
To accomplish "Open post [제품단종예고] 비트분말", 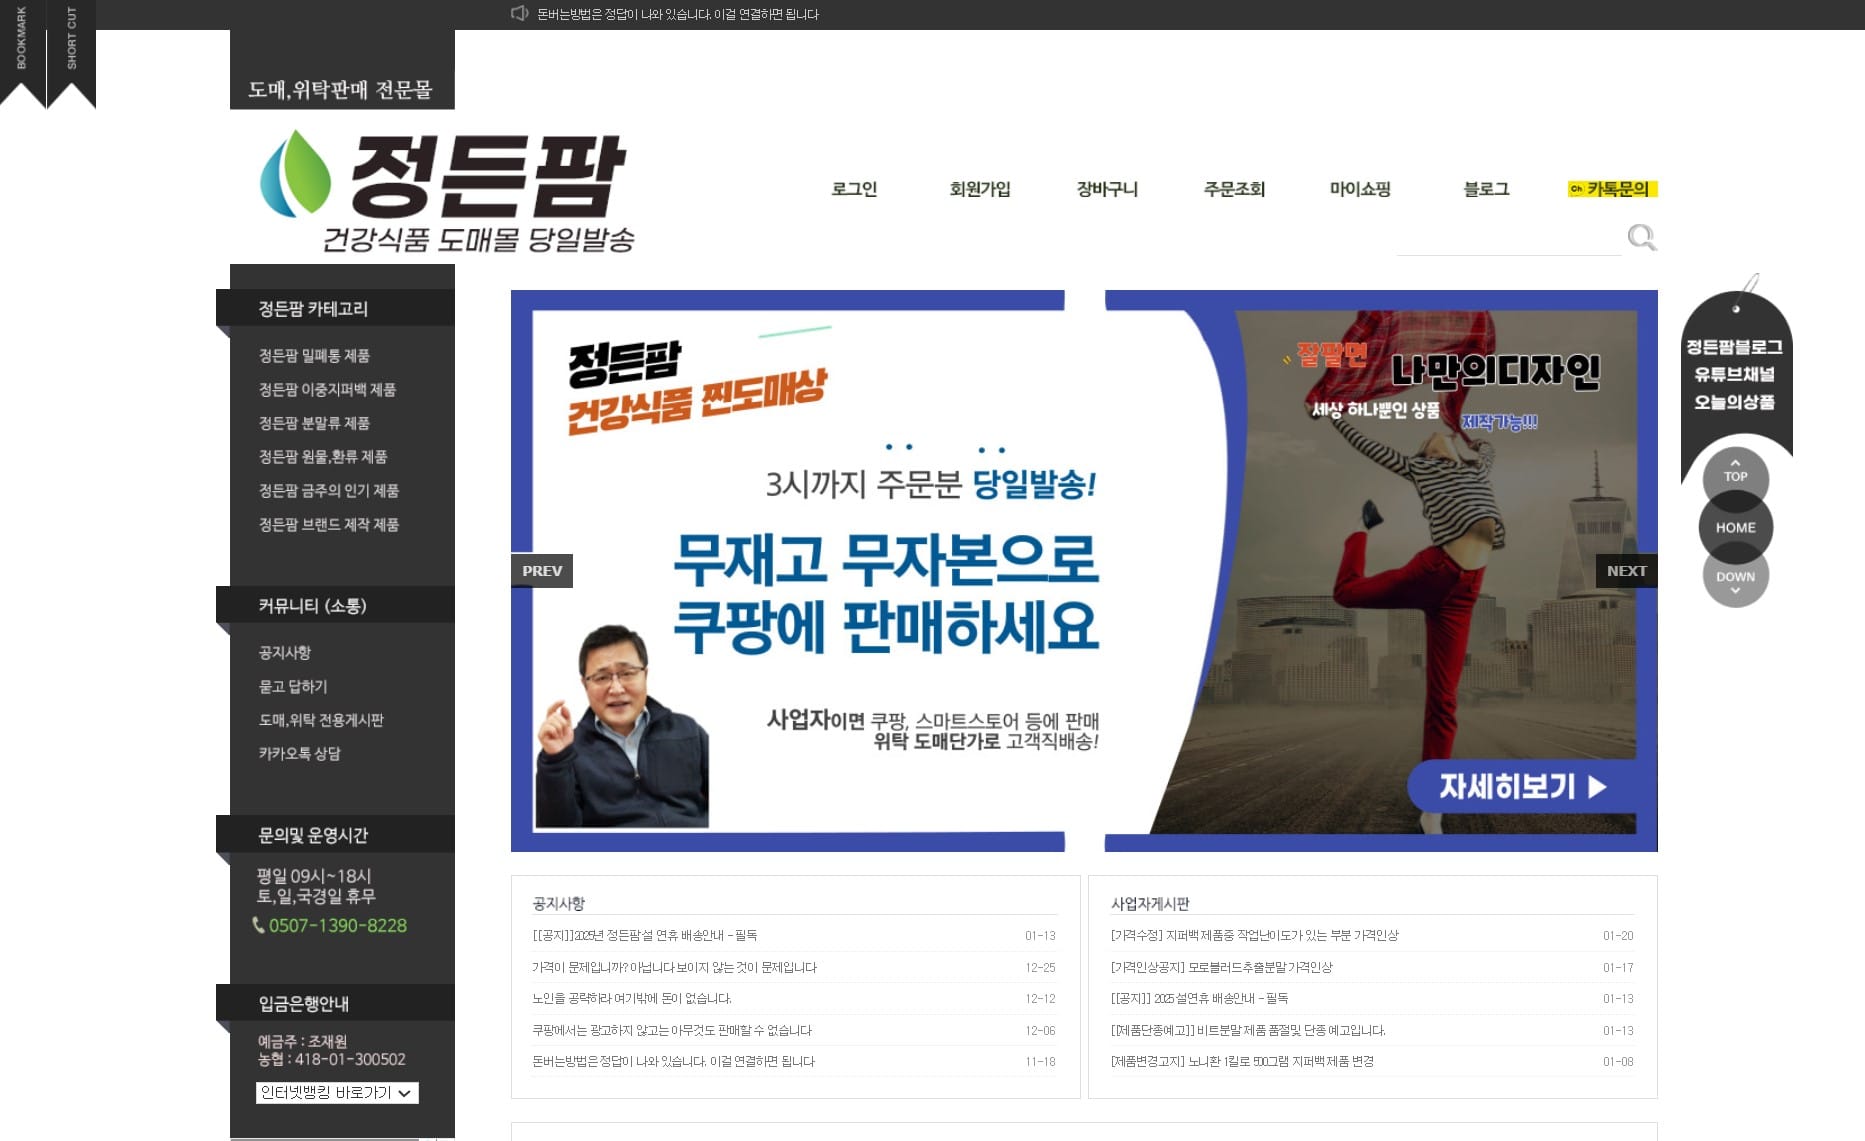I will (x=1248, y=1030).
